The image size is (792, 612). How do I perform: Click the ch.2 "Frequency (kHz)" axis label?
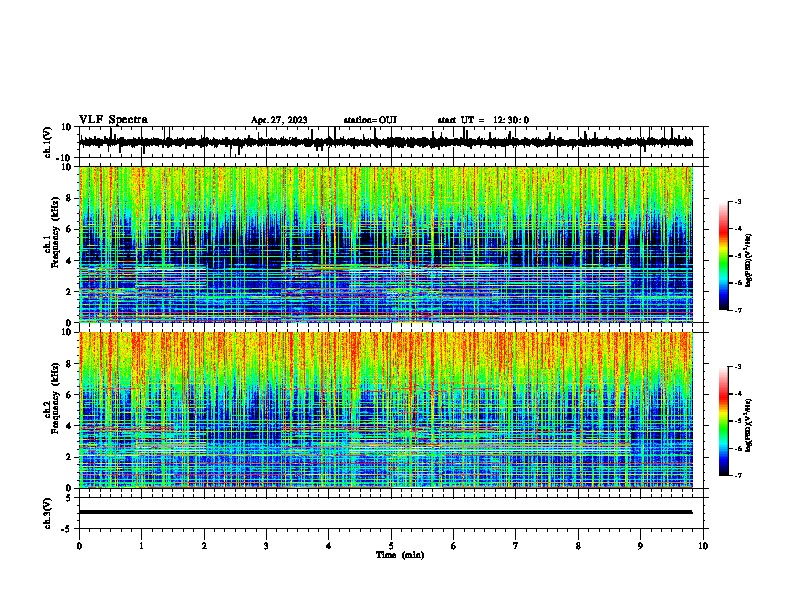point(56,397)
